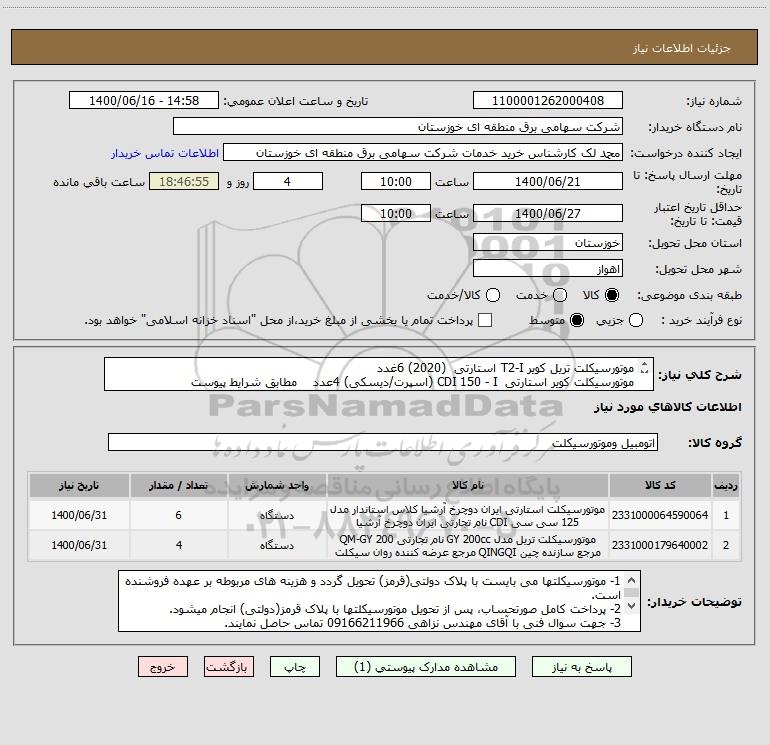Click the پاسخ به نیاز button
Screen dimensions: 770x745
582,667
